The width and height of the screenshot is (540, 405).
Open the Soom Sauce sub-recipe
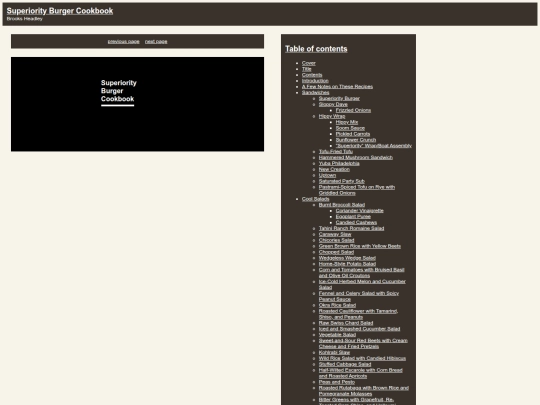[350, 128]
